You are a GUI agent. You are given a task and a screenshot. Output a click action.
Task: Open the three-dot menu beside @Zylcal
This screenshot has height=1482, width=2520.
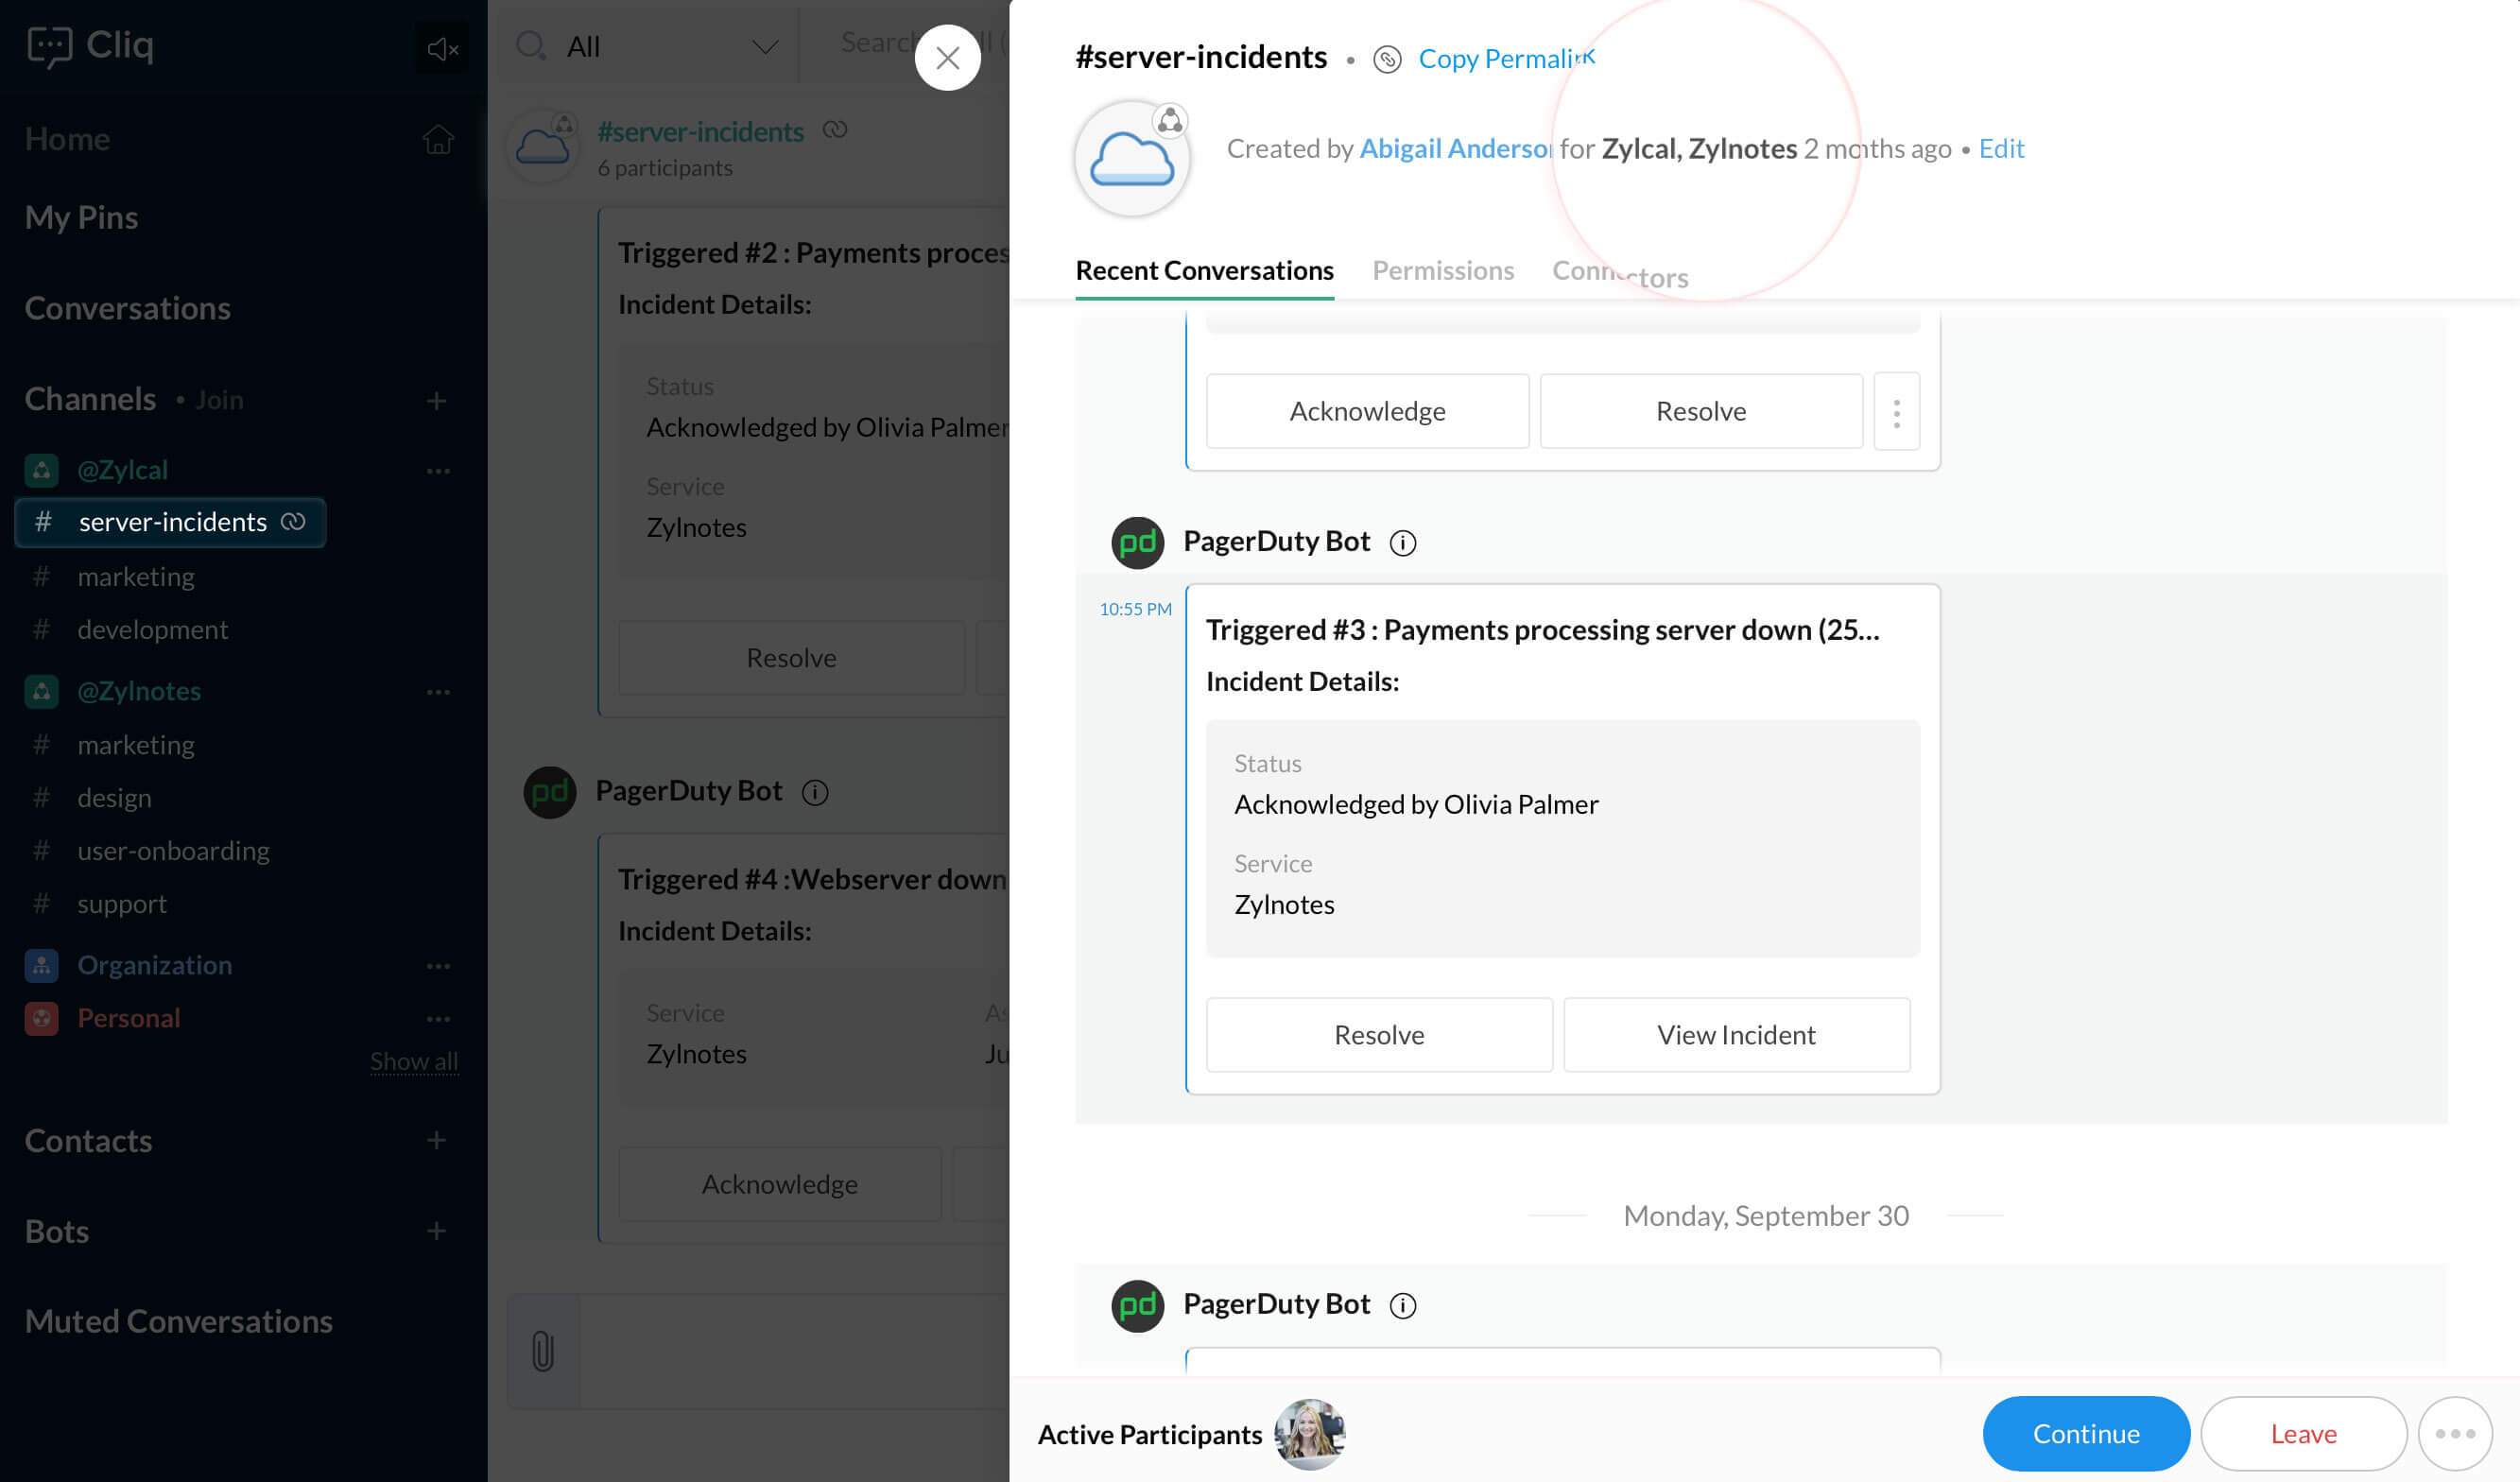(438, 470)
